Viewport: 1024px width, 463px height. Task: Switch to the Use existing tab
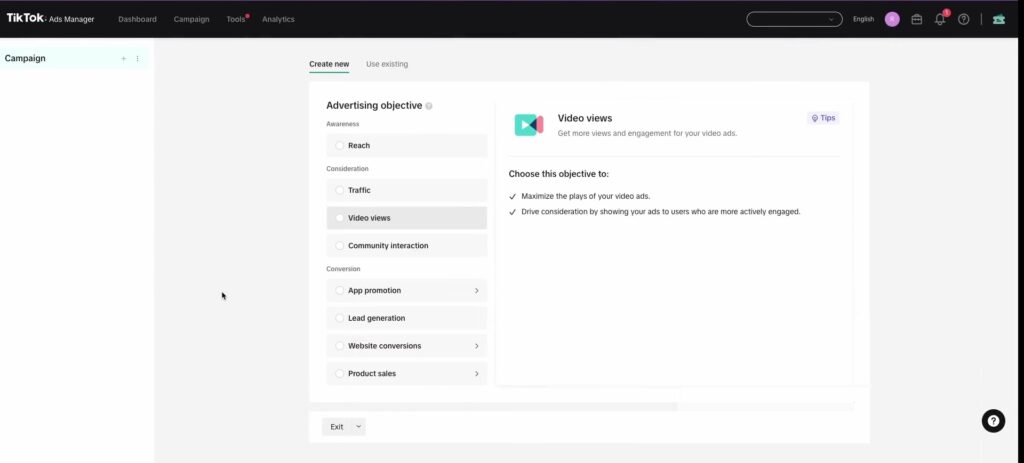pos(387,64)
